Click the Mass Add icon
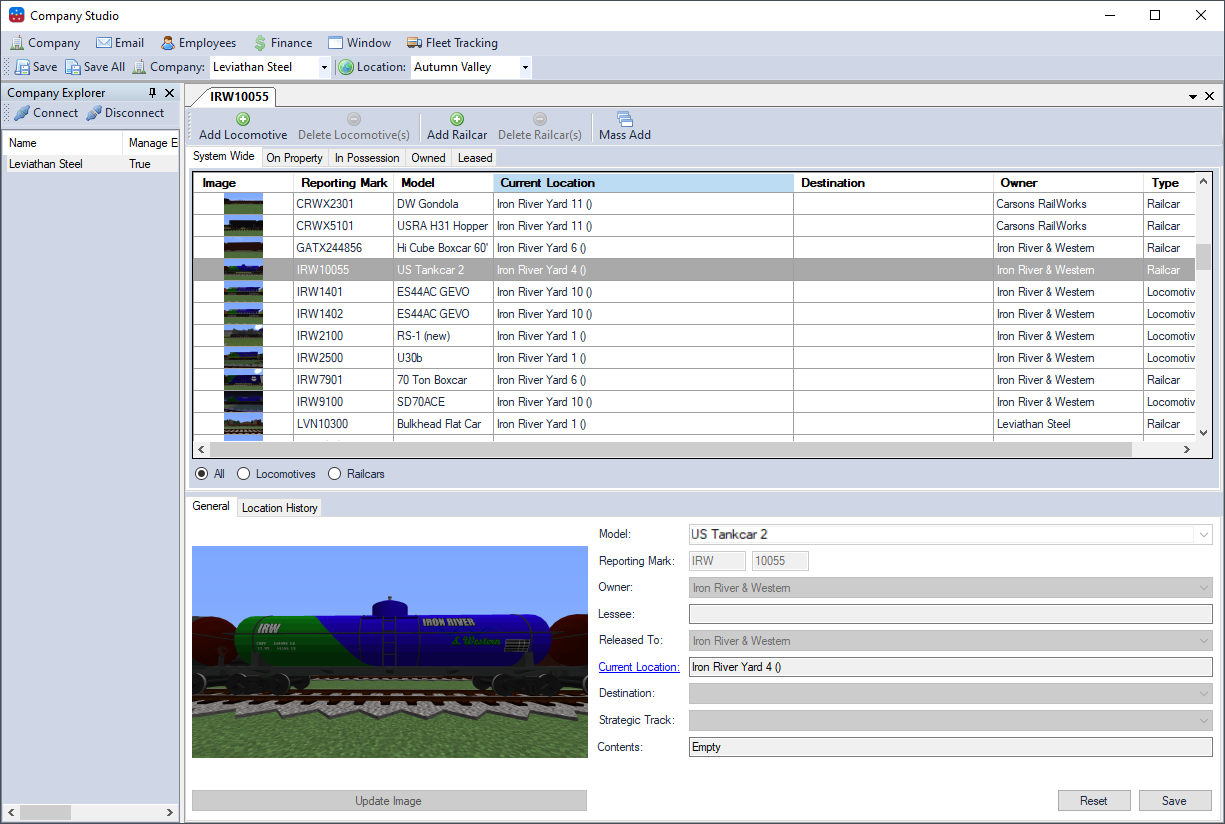Image resolution: width=1225 pixels, height=824 pixels. (x=625, y=119)
